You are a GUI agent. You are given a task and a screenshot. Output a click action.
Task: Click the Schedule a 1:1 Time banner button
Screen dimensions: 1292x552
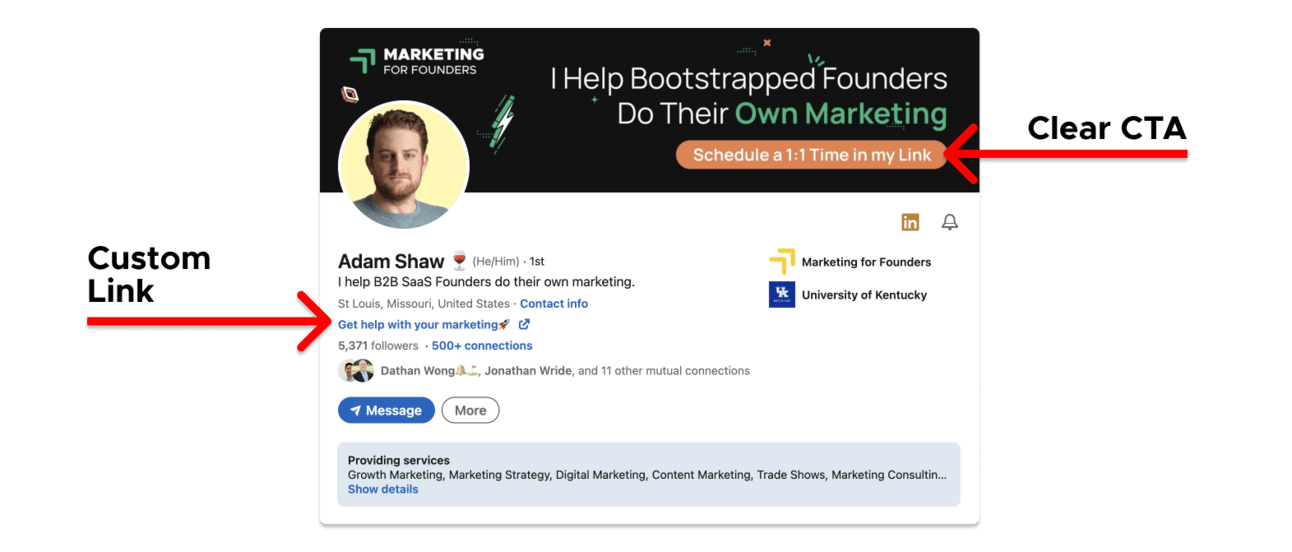[812, 155]
